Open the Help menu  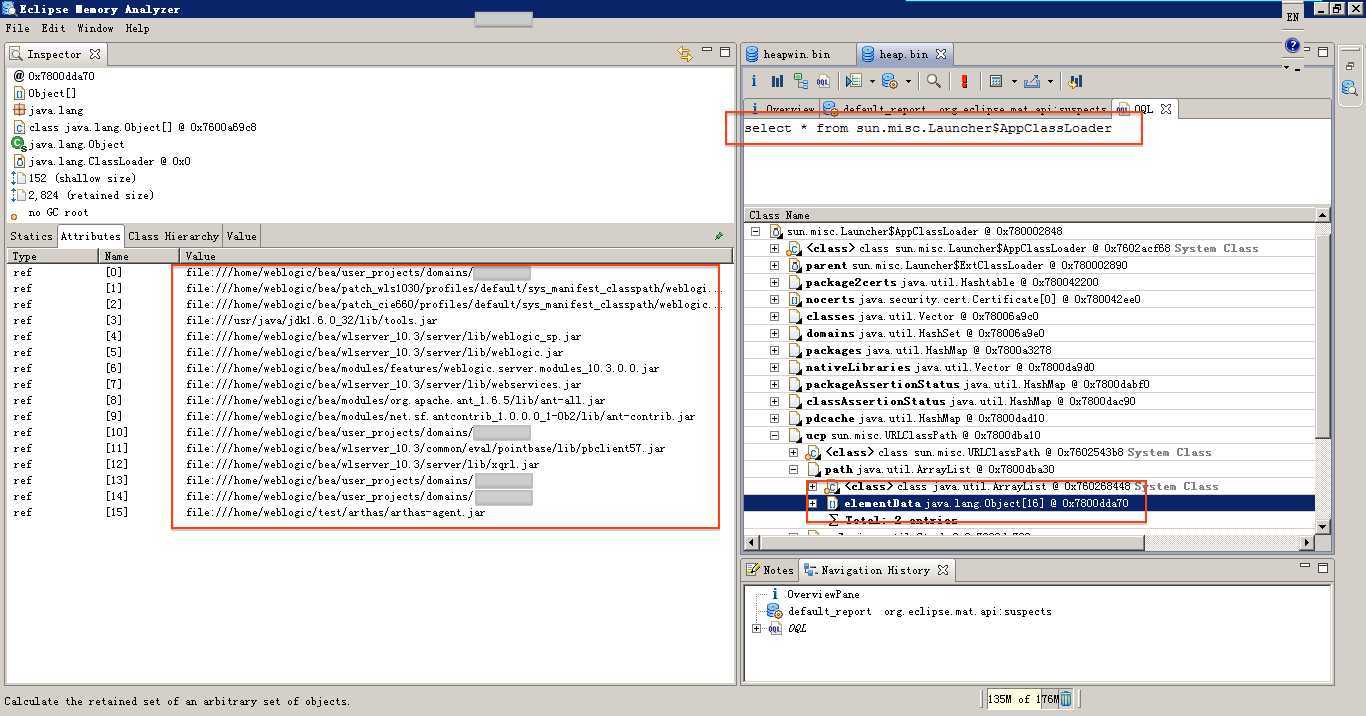(x=137, y=28)
